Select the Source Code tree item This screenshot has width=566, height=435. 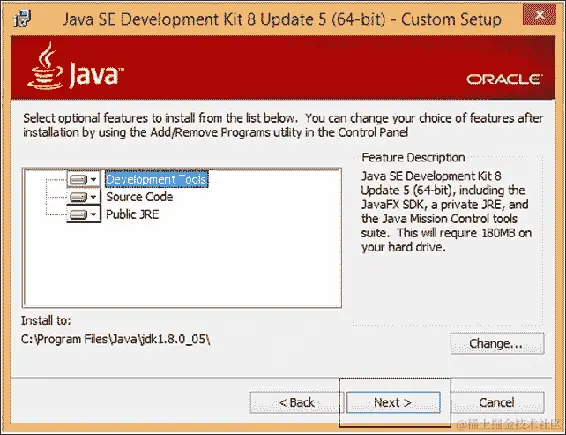click(139, 197)
